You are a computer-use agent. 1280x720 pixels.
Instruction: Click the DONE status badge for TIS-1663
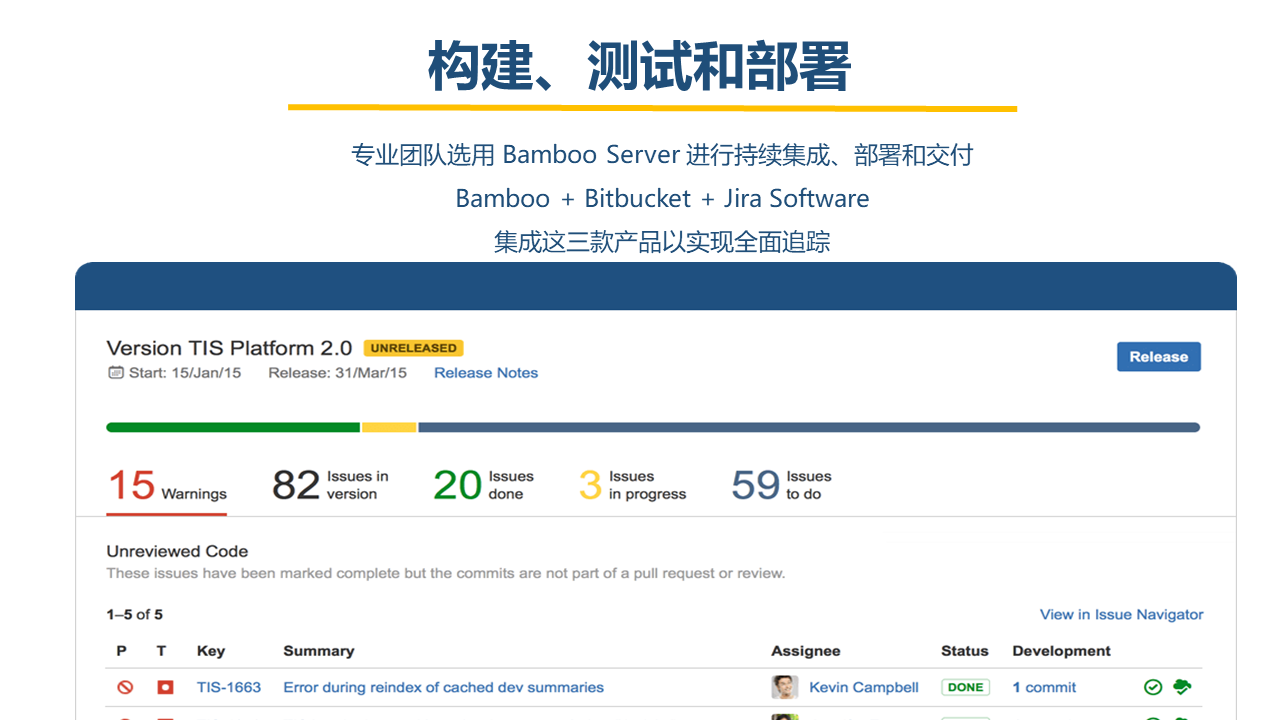pyautogui.click(x=965, y=688)
